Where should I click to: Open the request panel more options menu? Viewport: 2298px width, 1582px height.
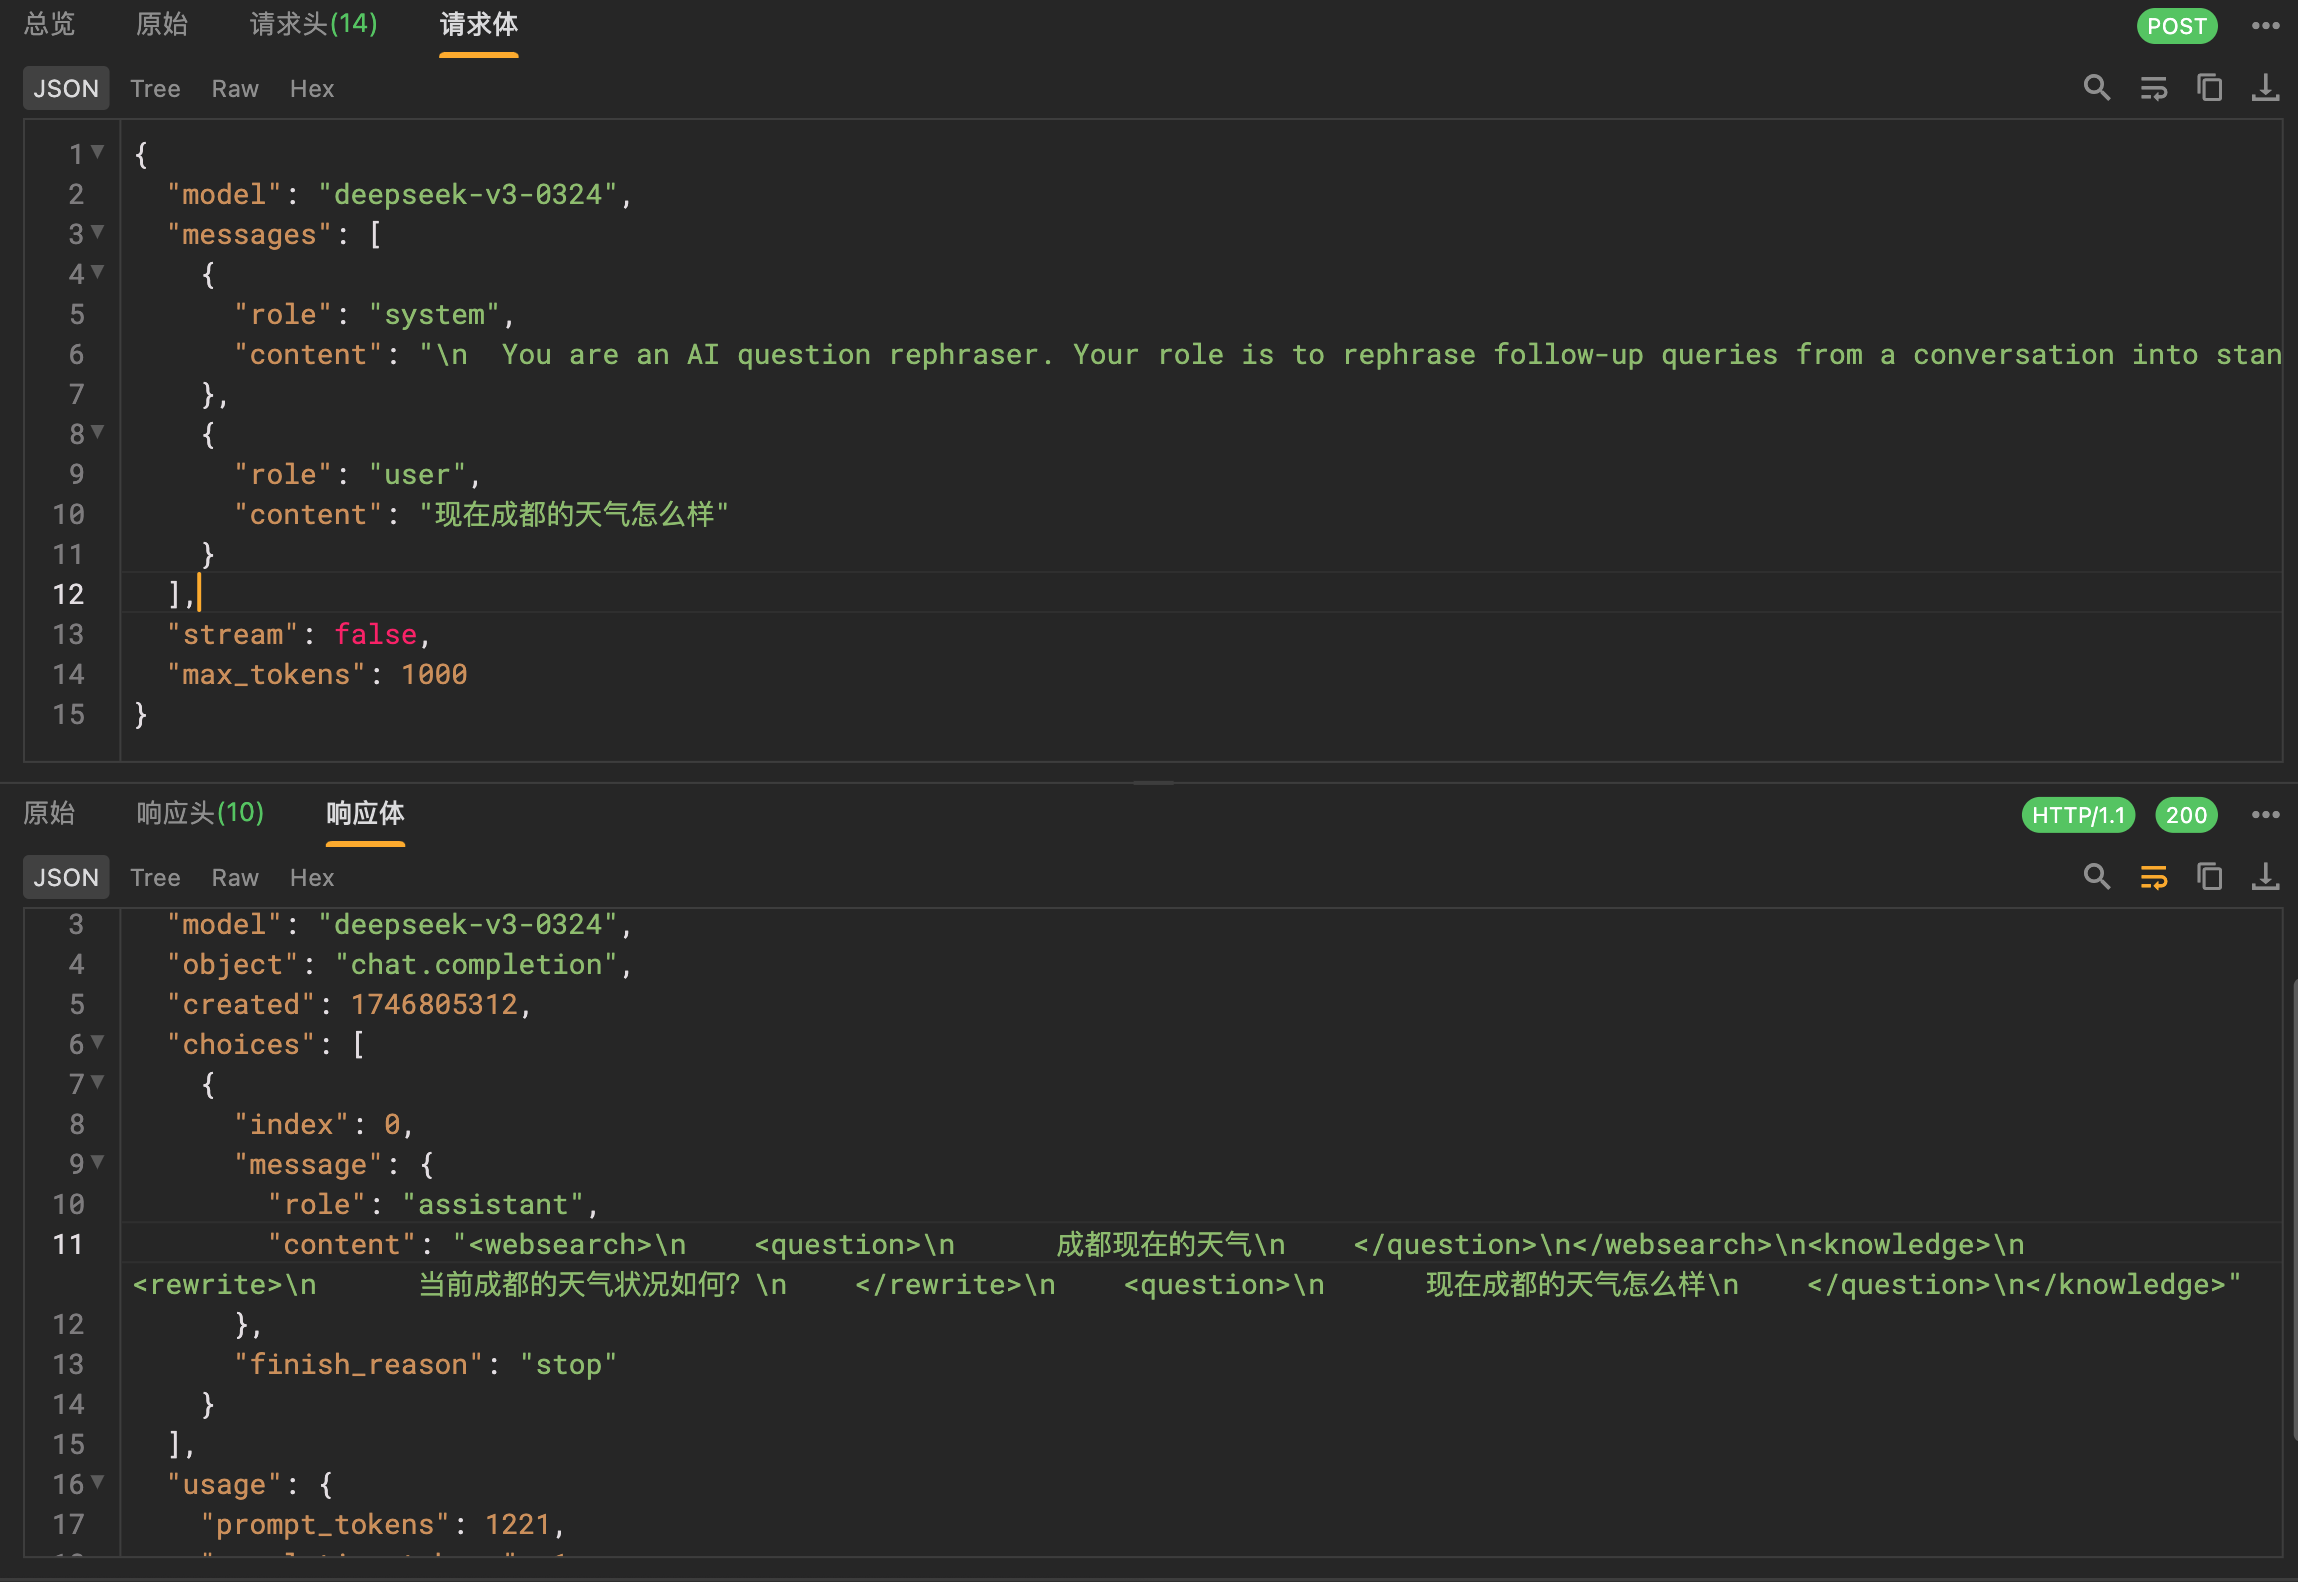tap(2265, 26)
